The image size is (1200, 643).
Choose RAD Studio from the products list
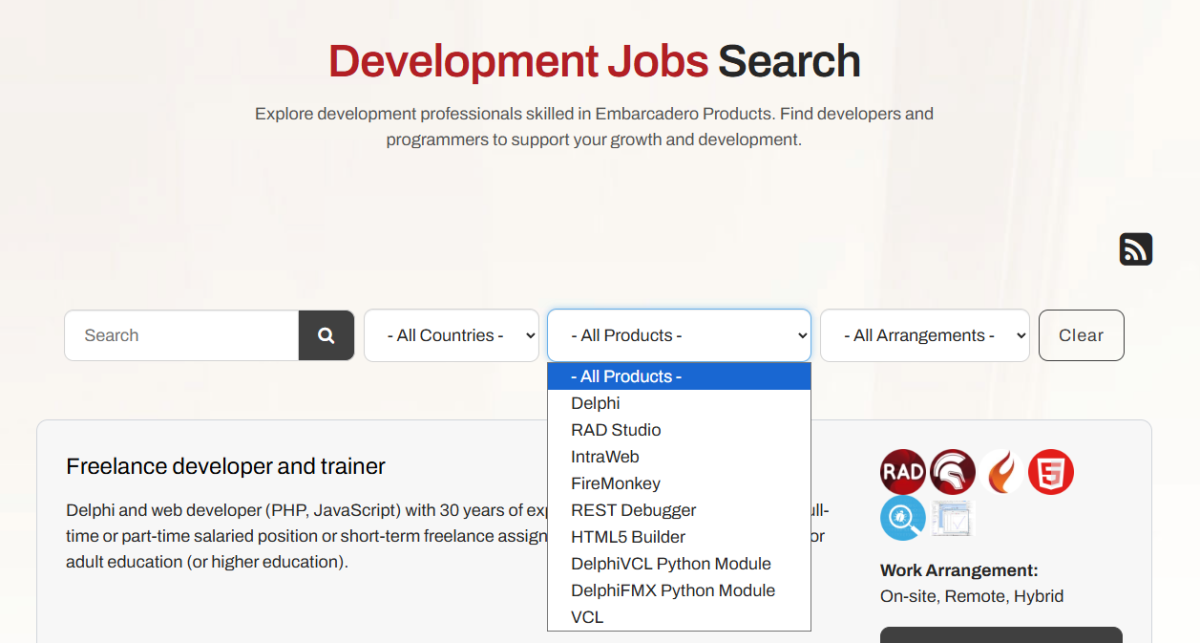[679, 430]
